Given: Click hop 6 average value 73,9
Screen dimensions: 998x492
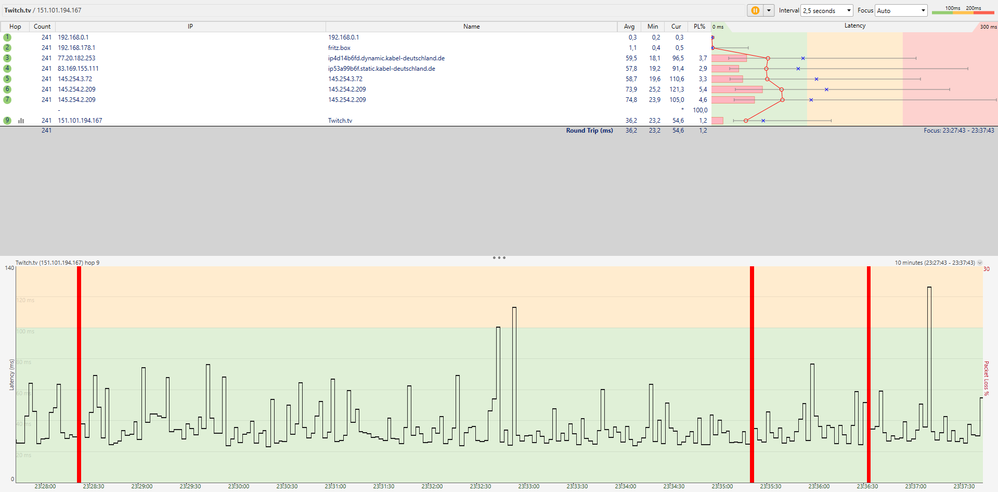Looking at the screenshot, I should [x=631, y=89].
